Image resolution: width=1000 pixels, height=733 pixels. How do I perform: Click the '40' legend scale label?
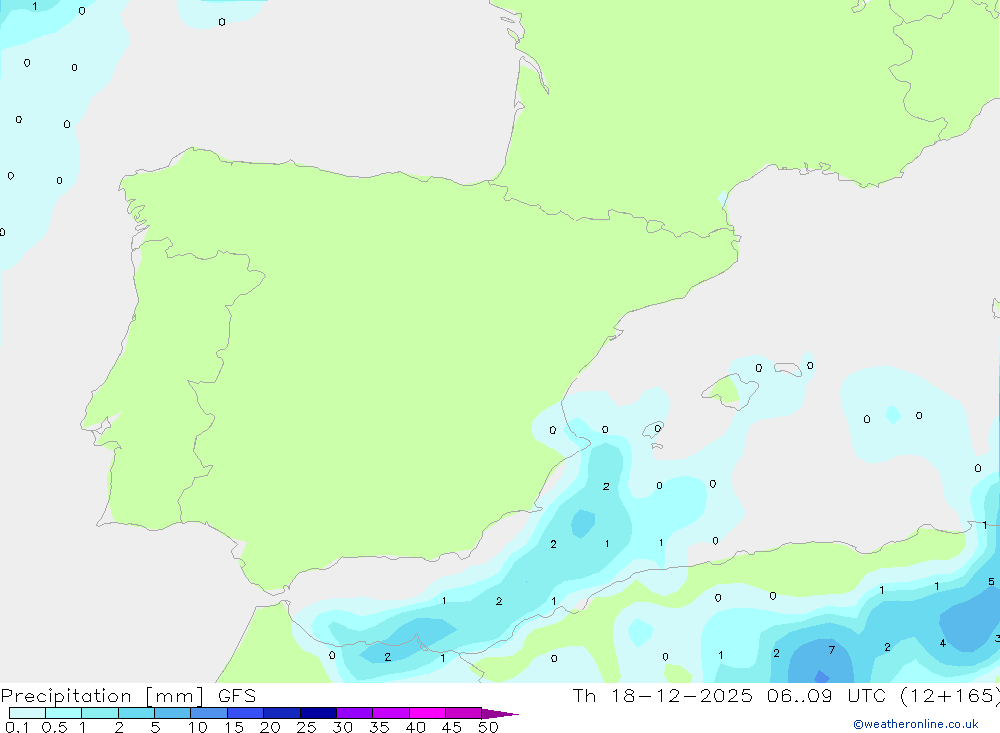[416, 727]
